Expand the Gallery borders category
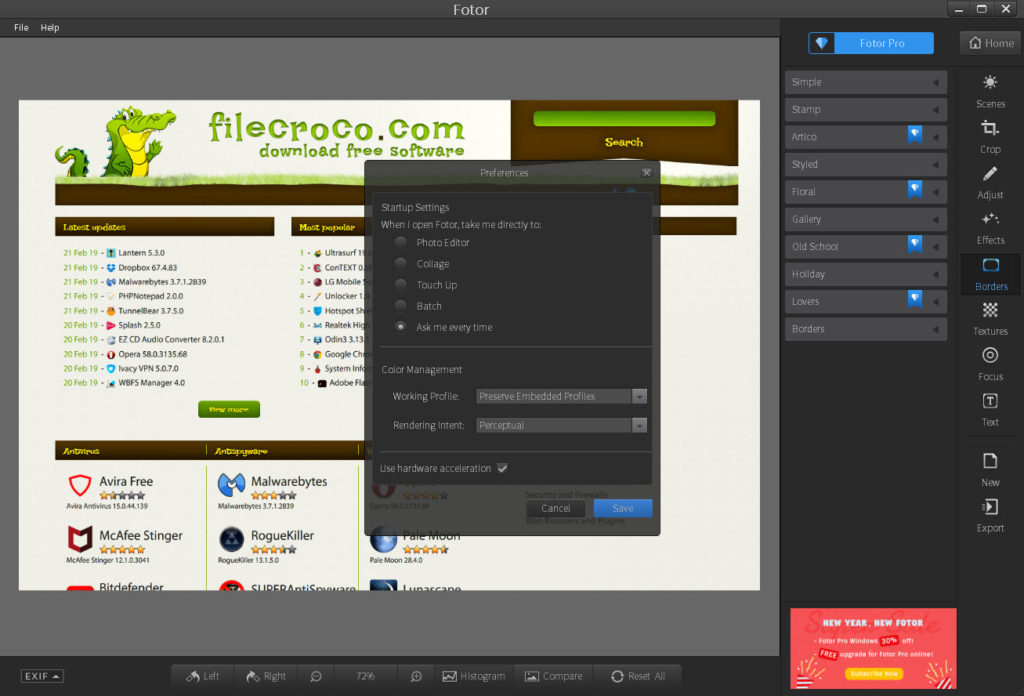 [866, 219]
